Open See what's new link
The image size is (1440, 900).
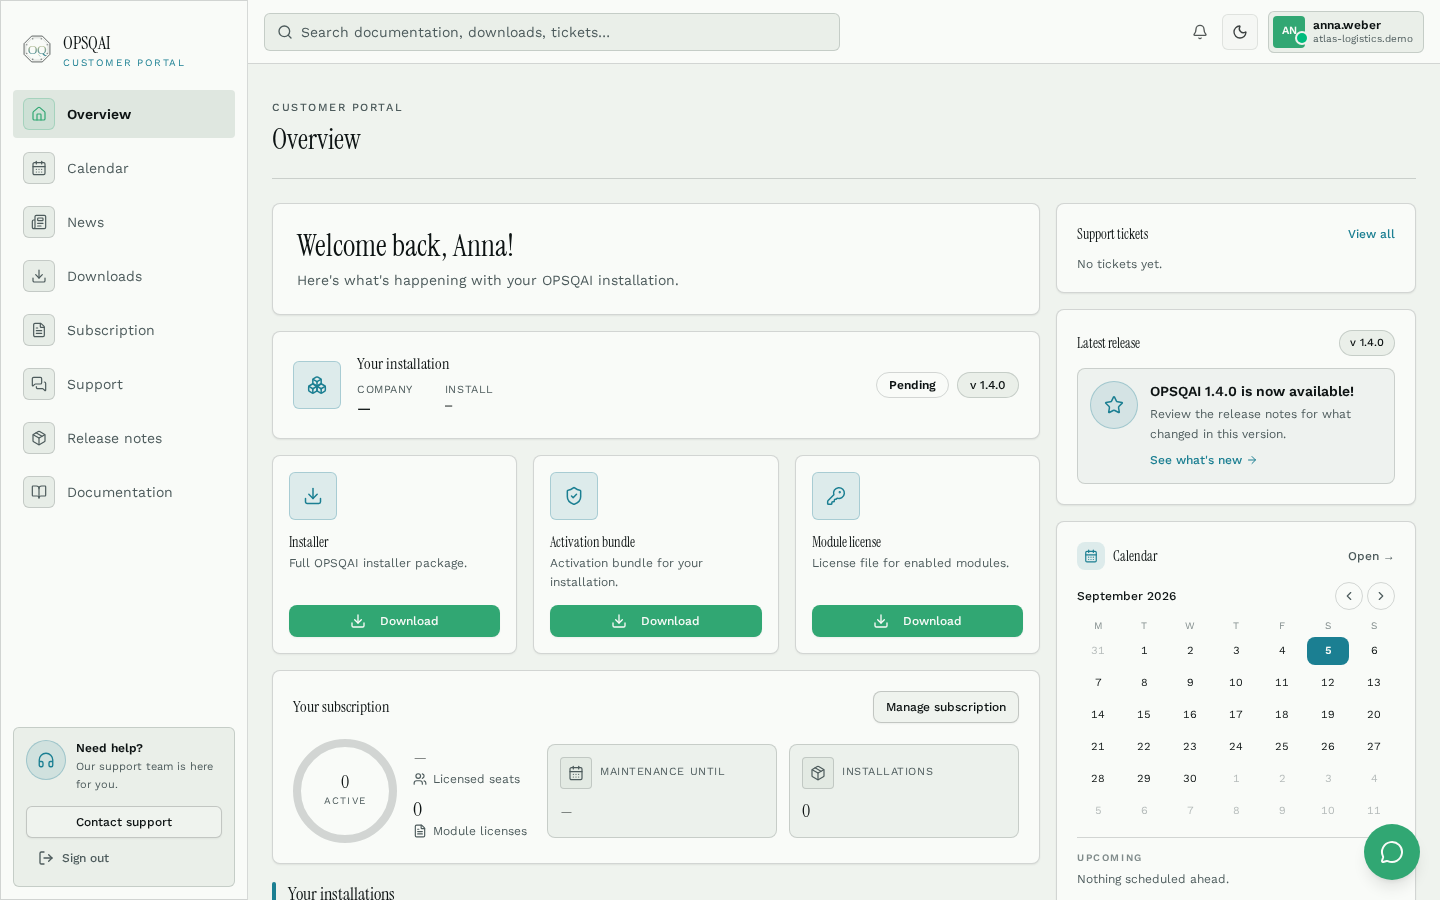coord(1203,460)
